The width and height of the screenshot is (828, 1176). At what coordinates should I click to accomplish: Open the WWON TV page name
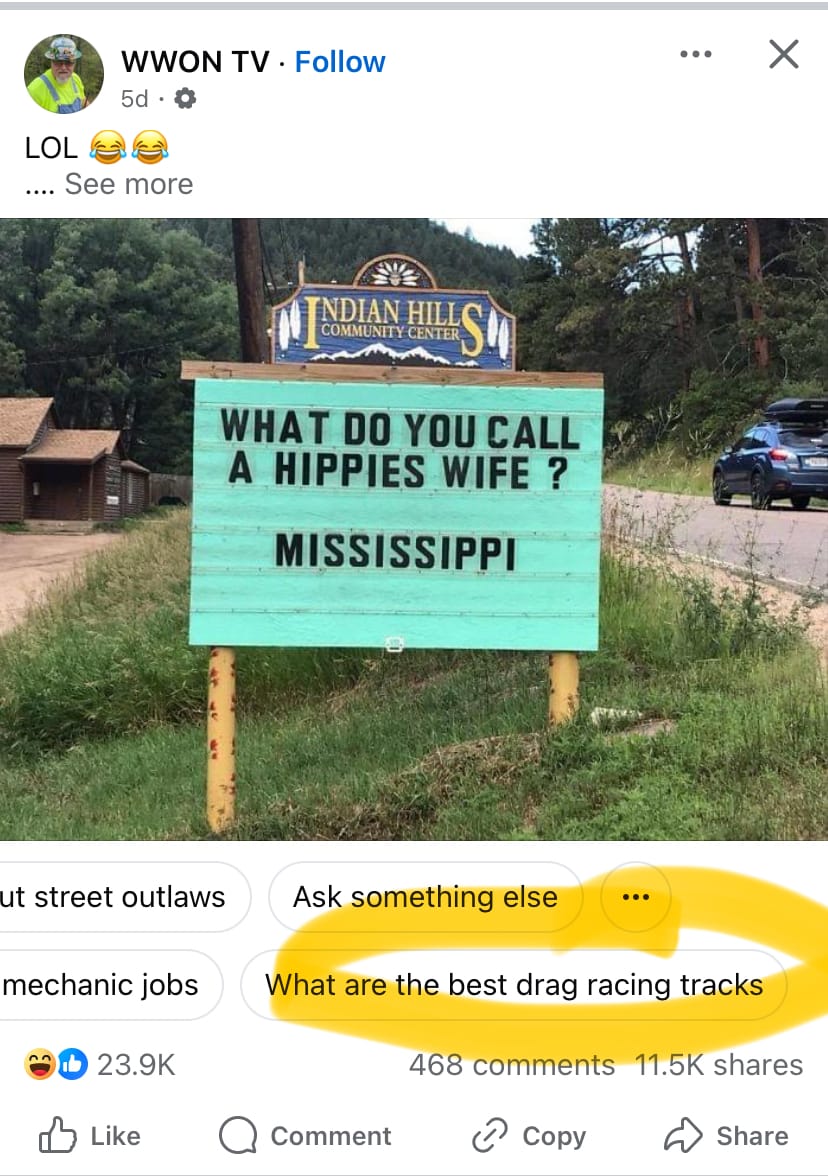[x=195, y=62]
